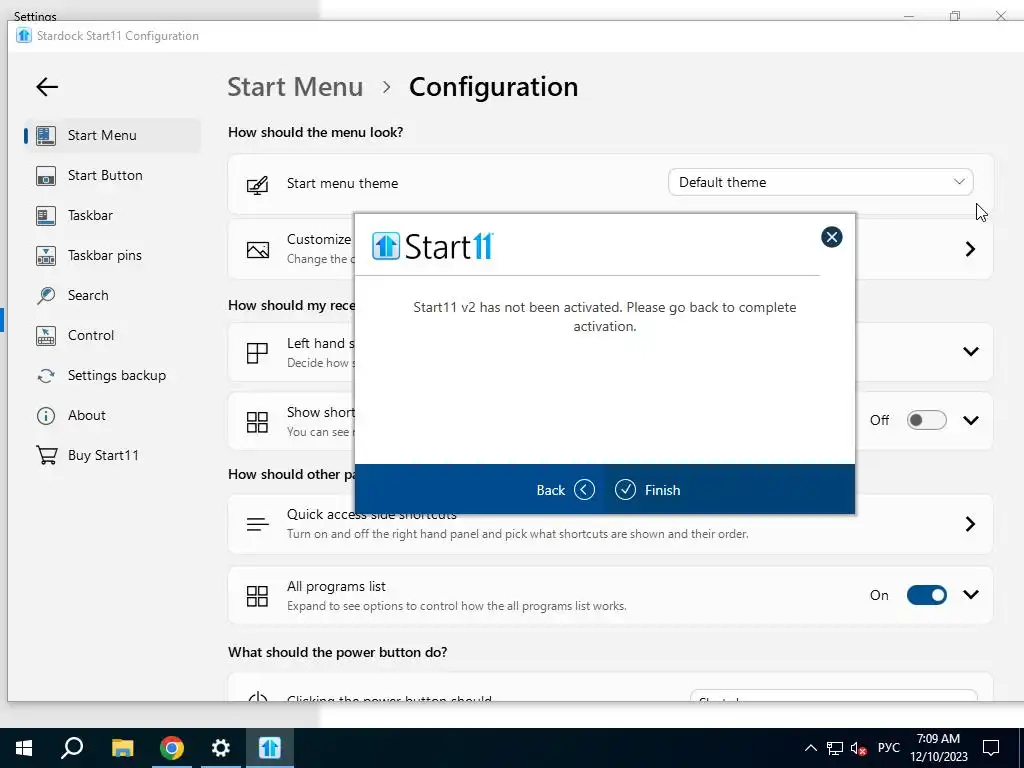This screenshot has width=1024, height=768.
Task: Click the Show shortcuts grid icon
Action: (x=257, y=422)
